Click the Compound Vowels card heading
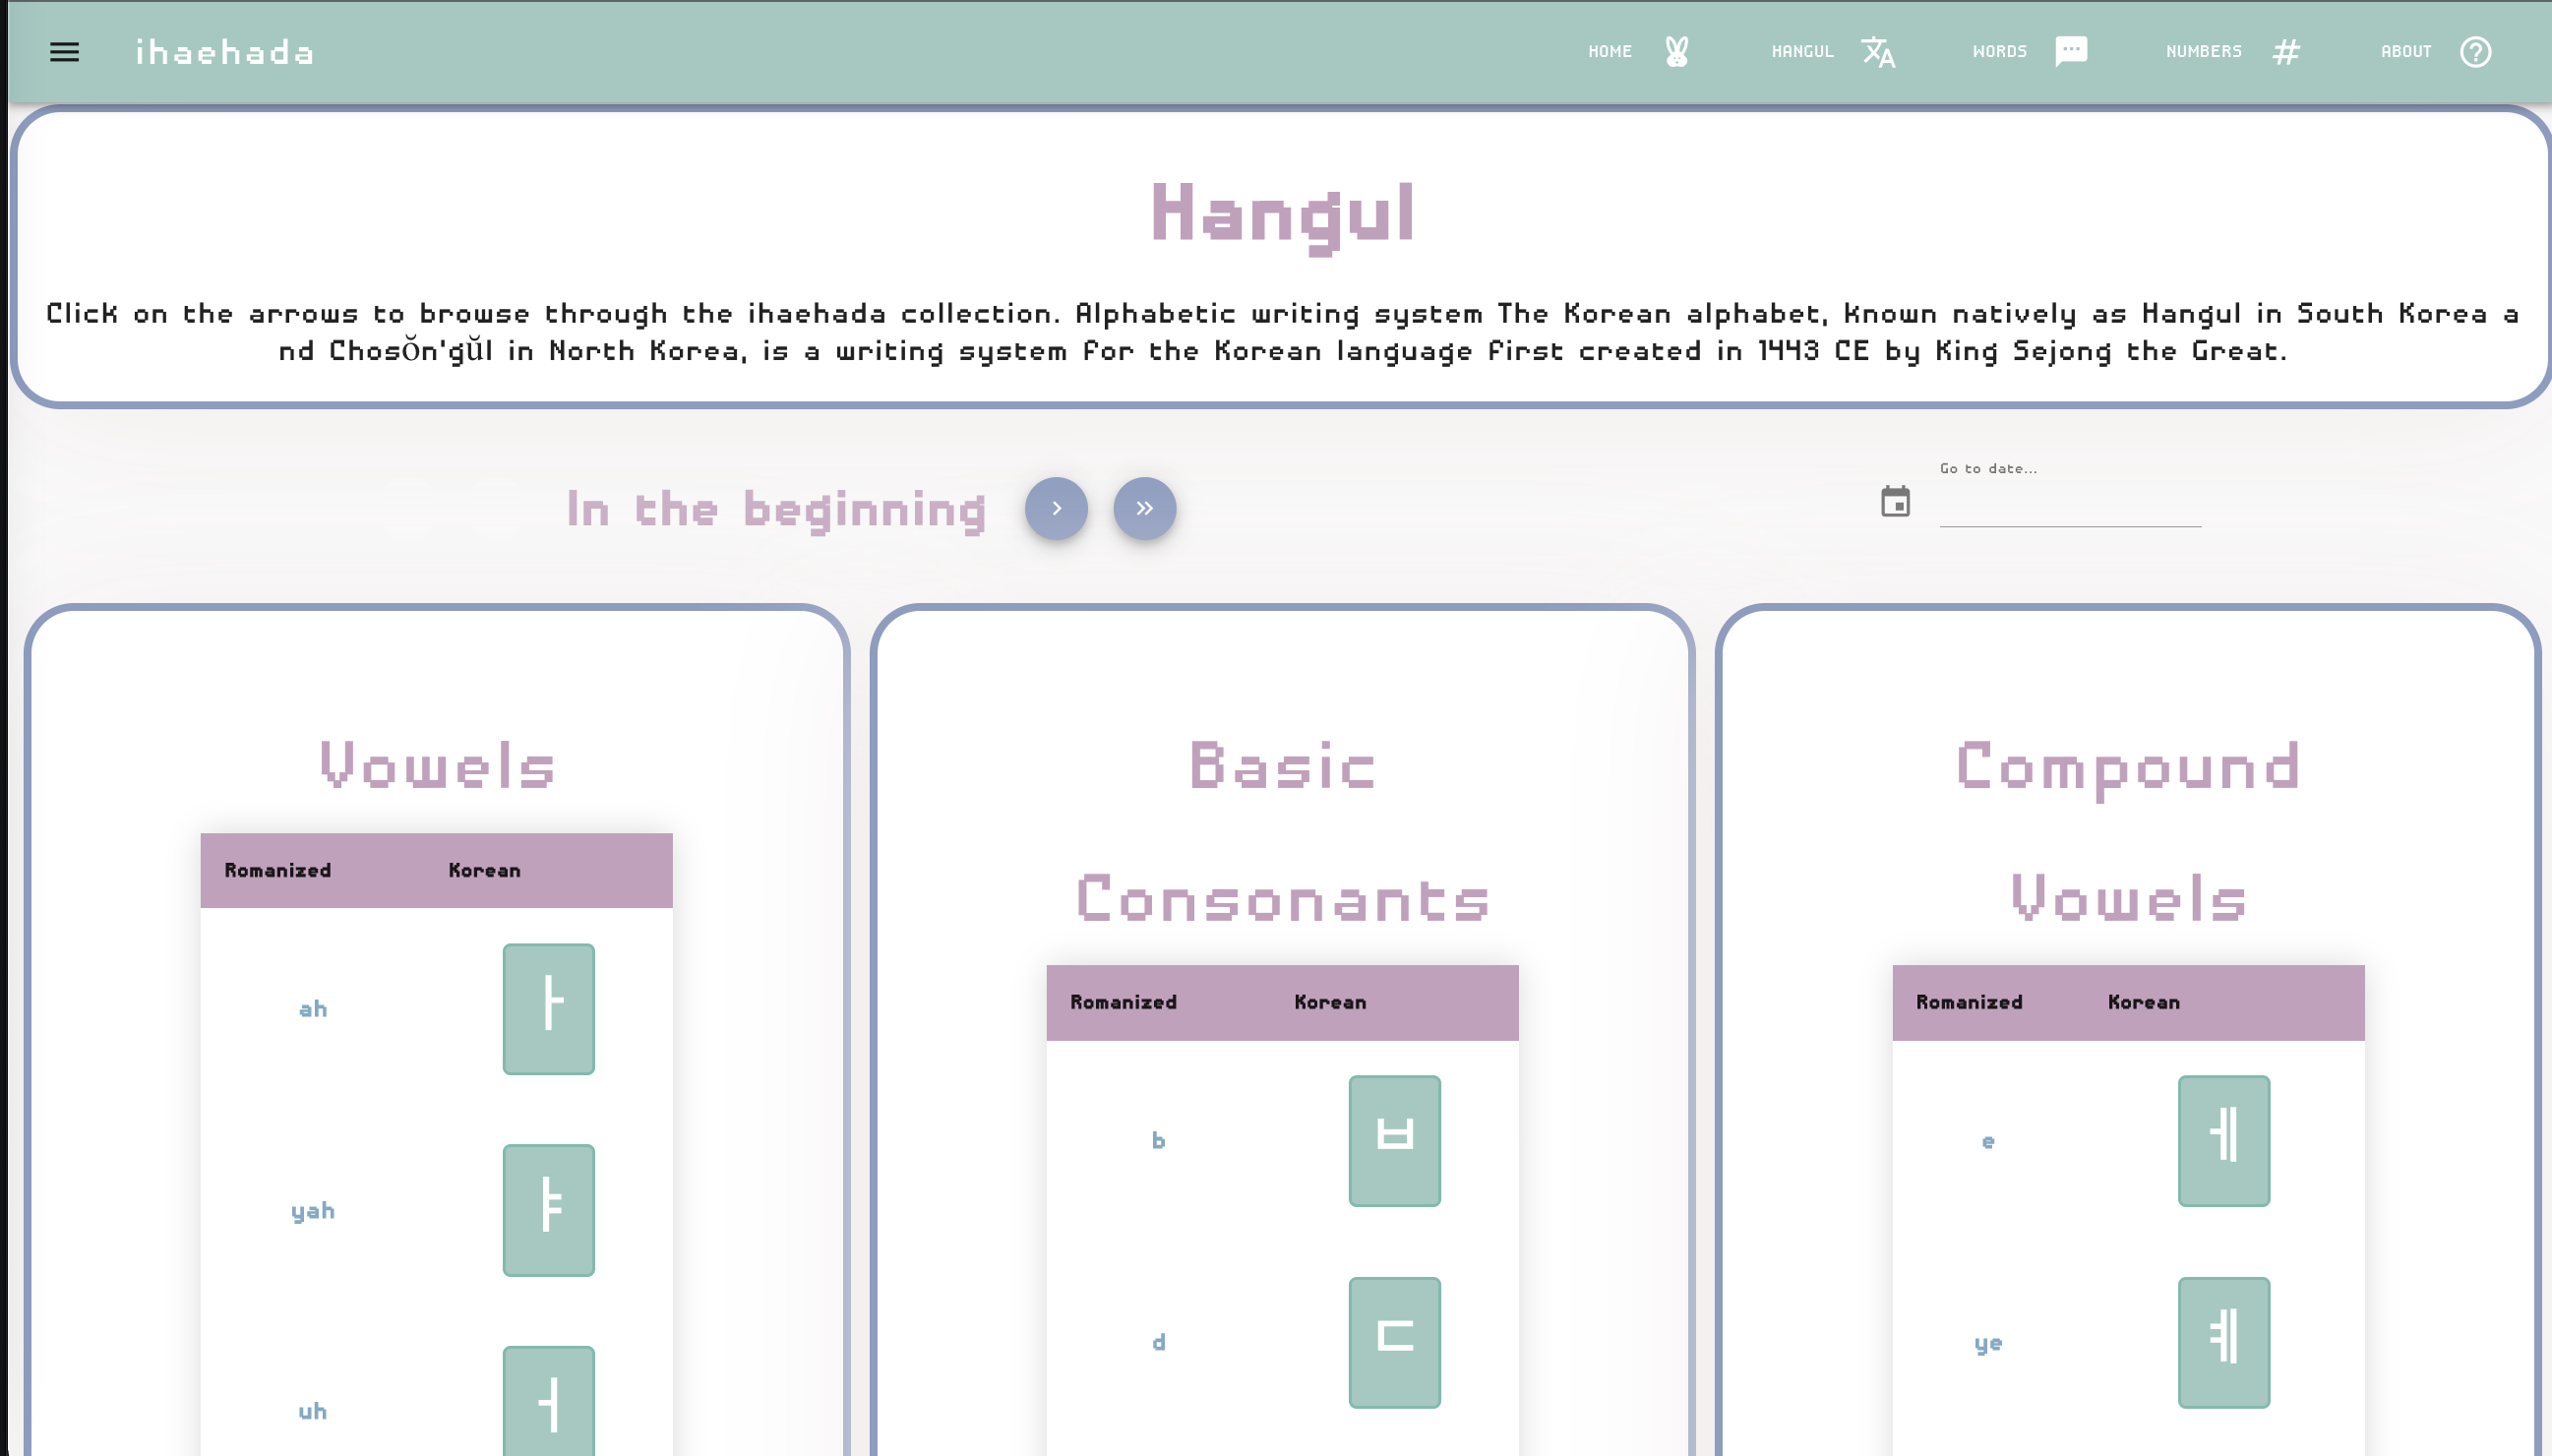The width and height of the screenshot is (2552, 1456). (x=2128, y=832)
